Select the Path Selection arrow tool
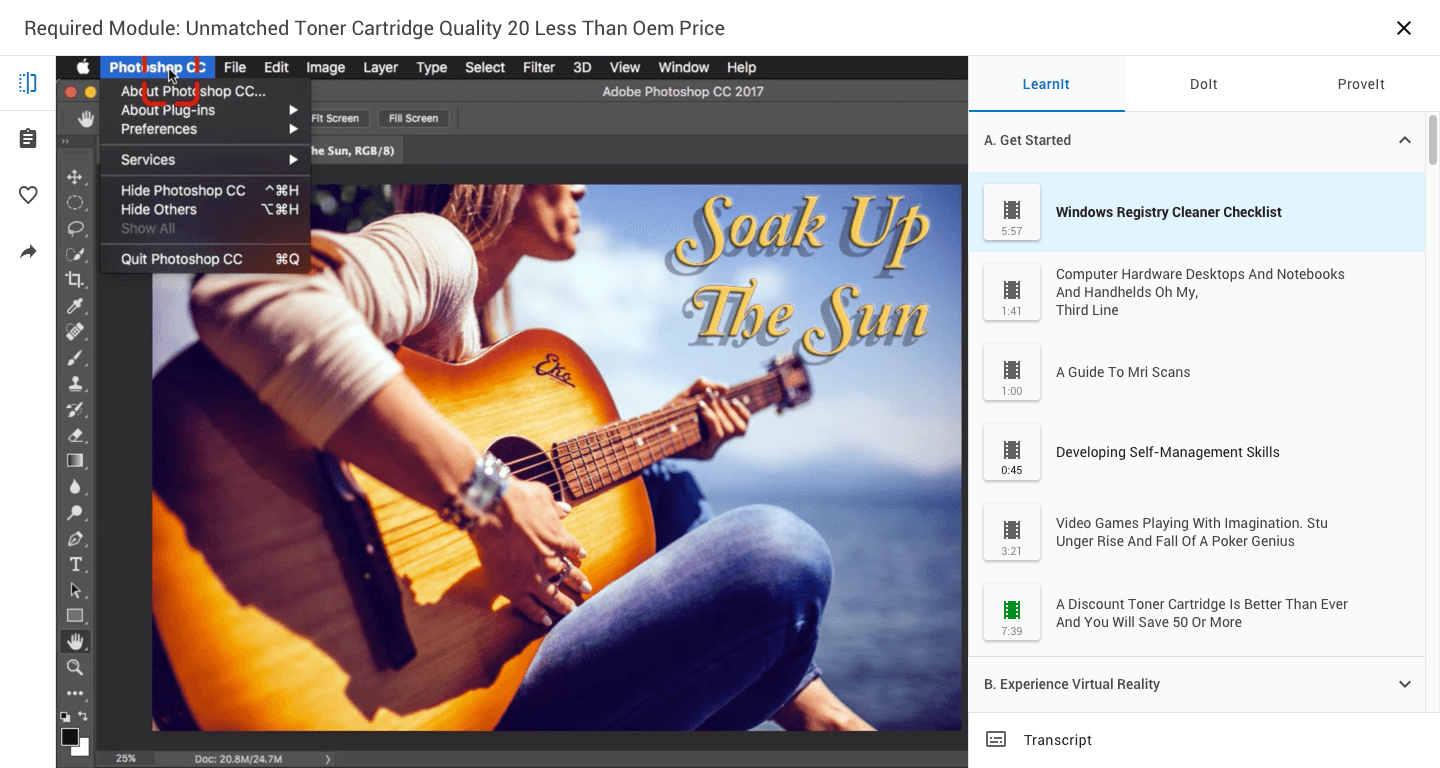The image size is (1440, 768). [75, 590]
